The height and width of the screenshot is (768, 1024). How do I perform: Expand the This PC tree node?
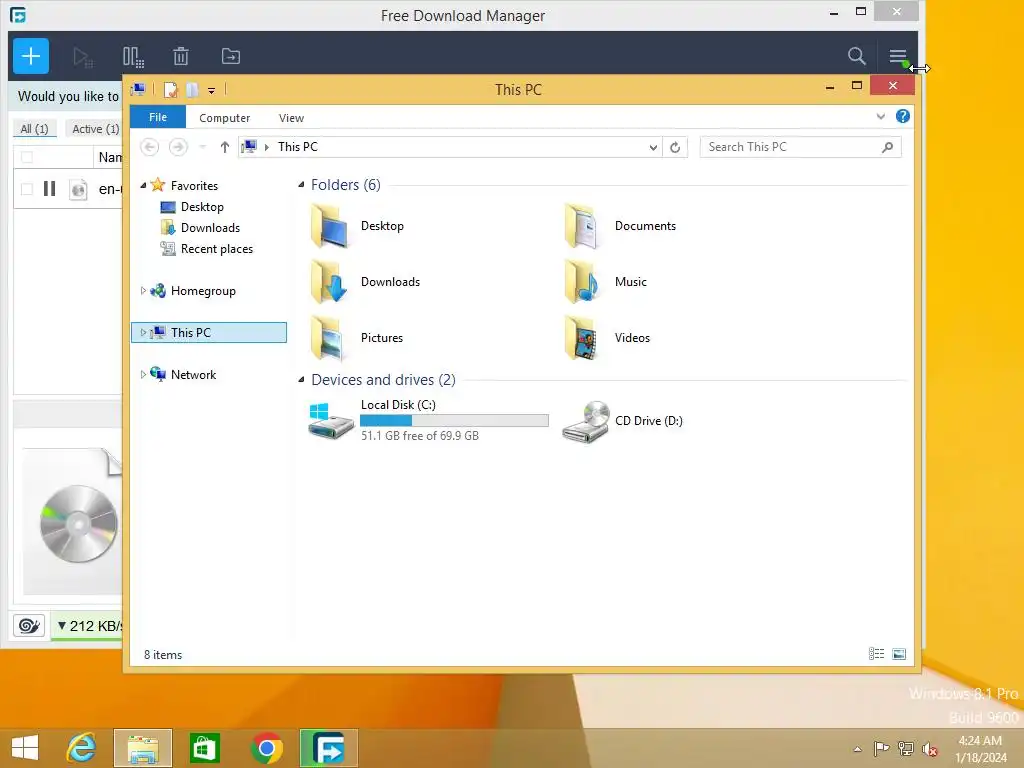143,332
